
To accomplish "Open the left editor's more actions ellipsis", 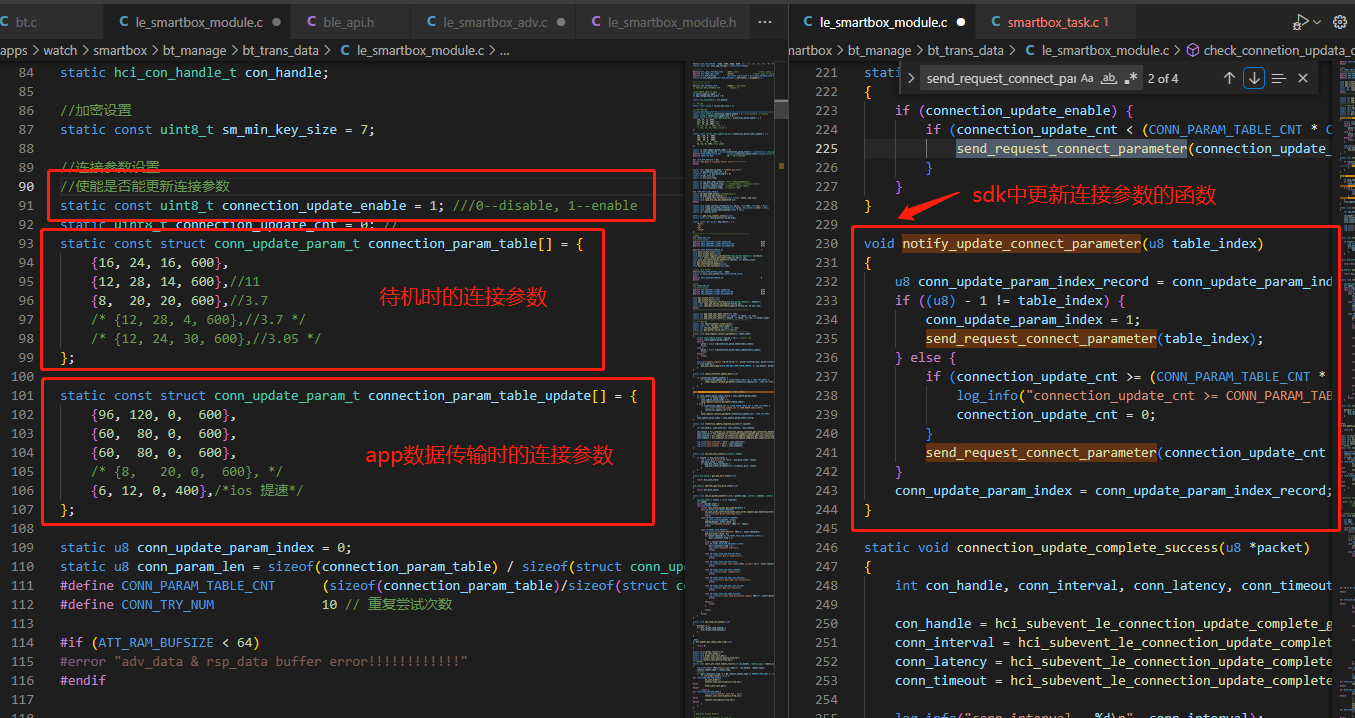I will click(765, 21).
